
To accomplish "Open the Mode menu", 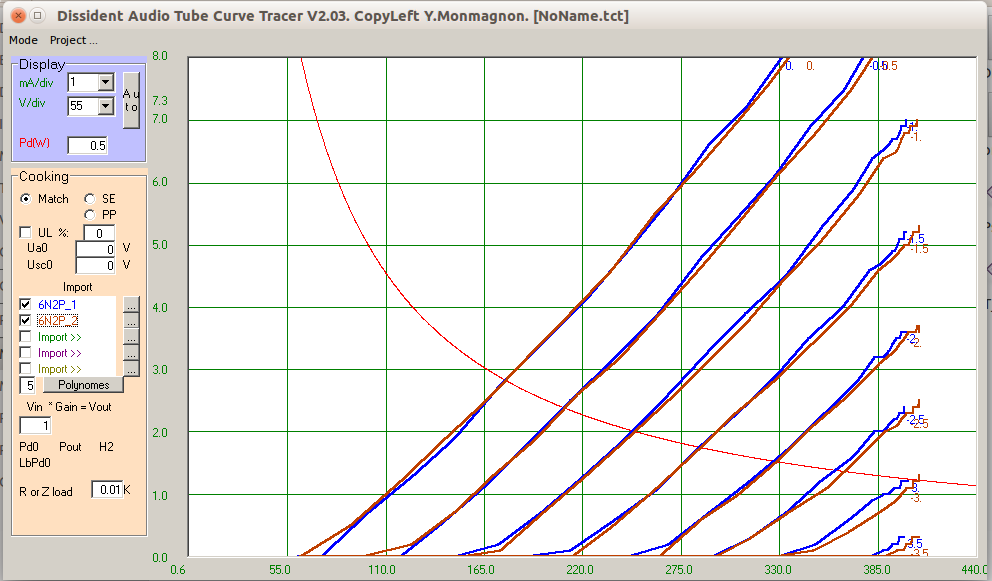I will click(x=23, y=40).
